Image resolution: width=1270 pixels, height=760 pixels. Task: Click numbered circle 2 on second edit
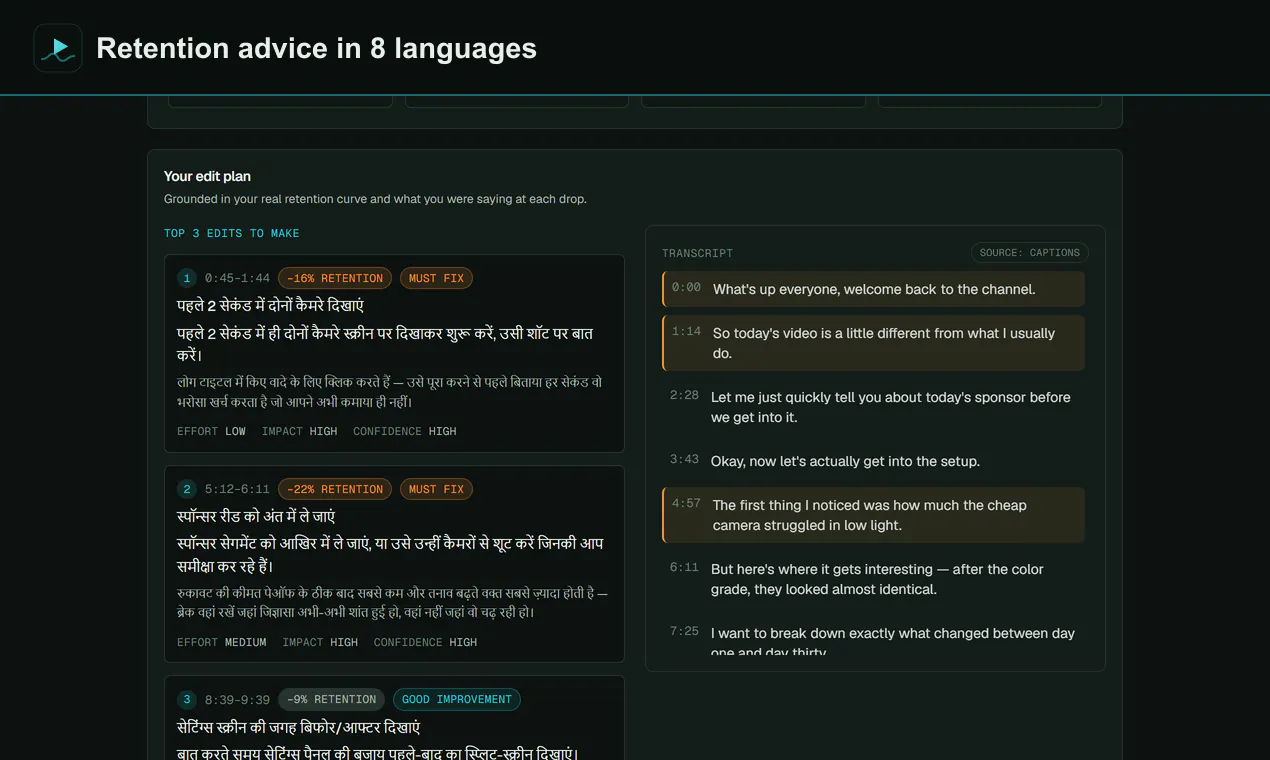[x=187, y=489]
